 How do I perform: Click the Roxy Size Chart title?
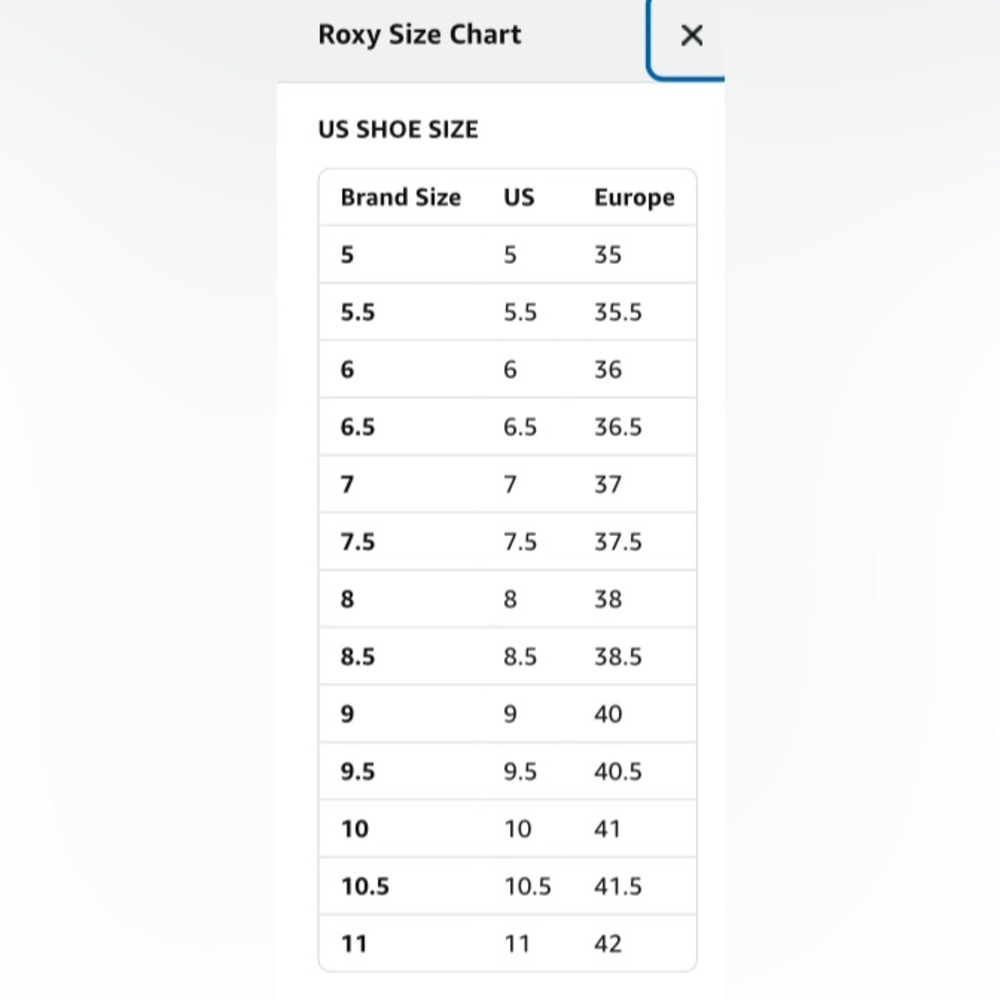[420, 35]
